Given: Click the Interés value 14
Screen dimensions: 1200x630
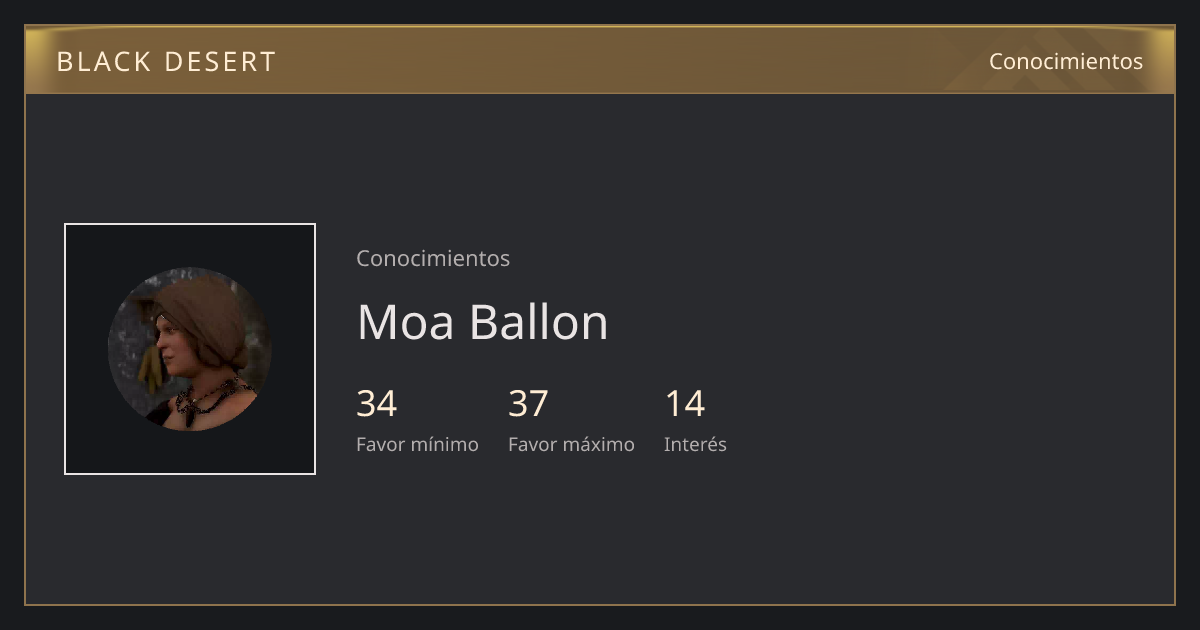Looking at the screenshot, I should click(x=685, y=404).
